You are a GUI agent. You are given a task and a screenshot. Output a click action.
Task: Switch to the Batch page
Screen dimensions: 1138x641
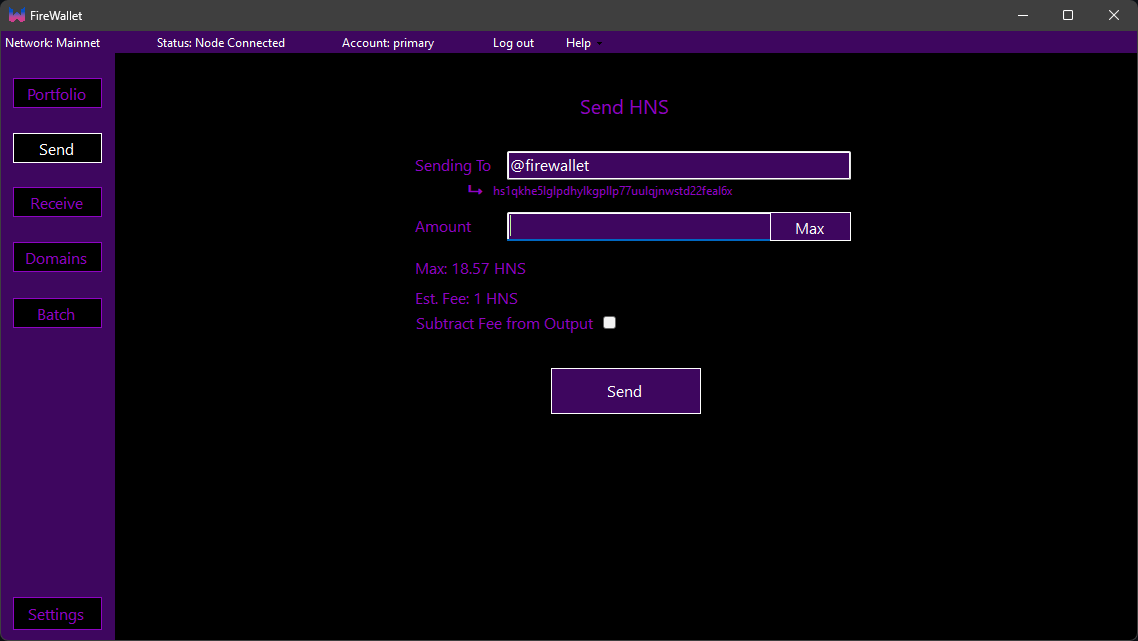(x=57, y=314)
